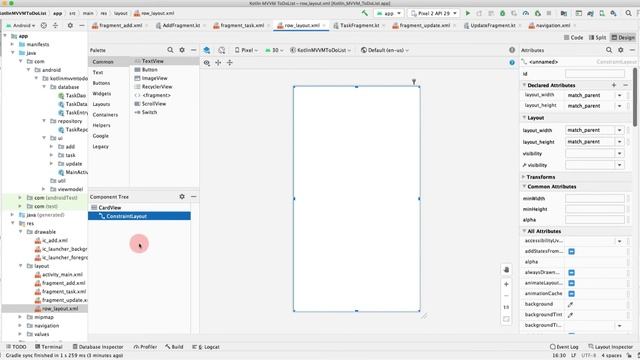Remove declared attribute with minus
640x360 pixels.
pyautogui.click(x=625, y=85)
